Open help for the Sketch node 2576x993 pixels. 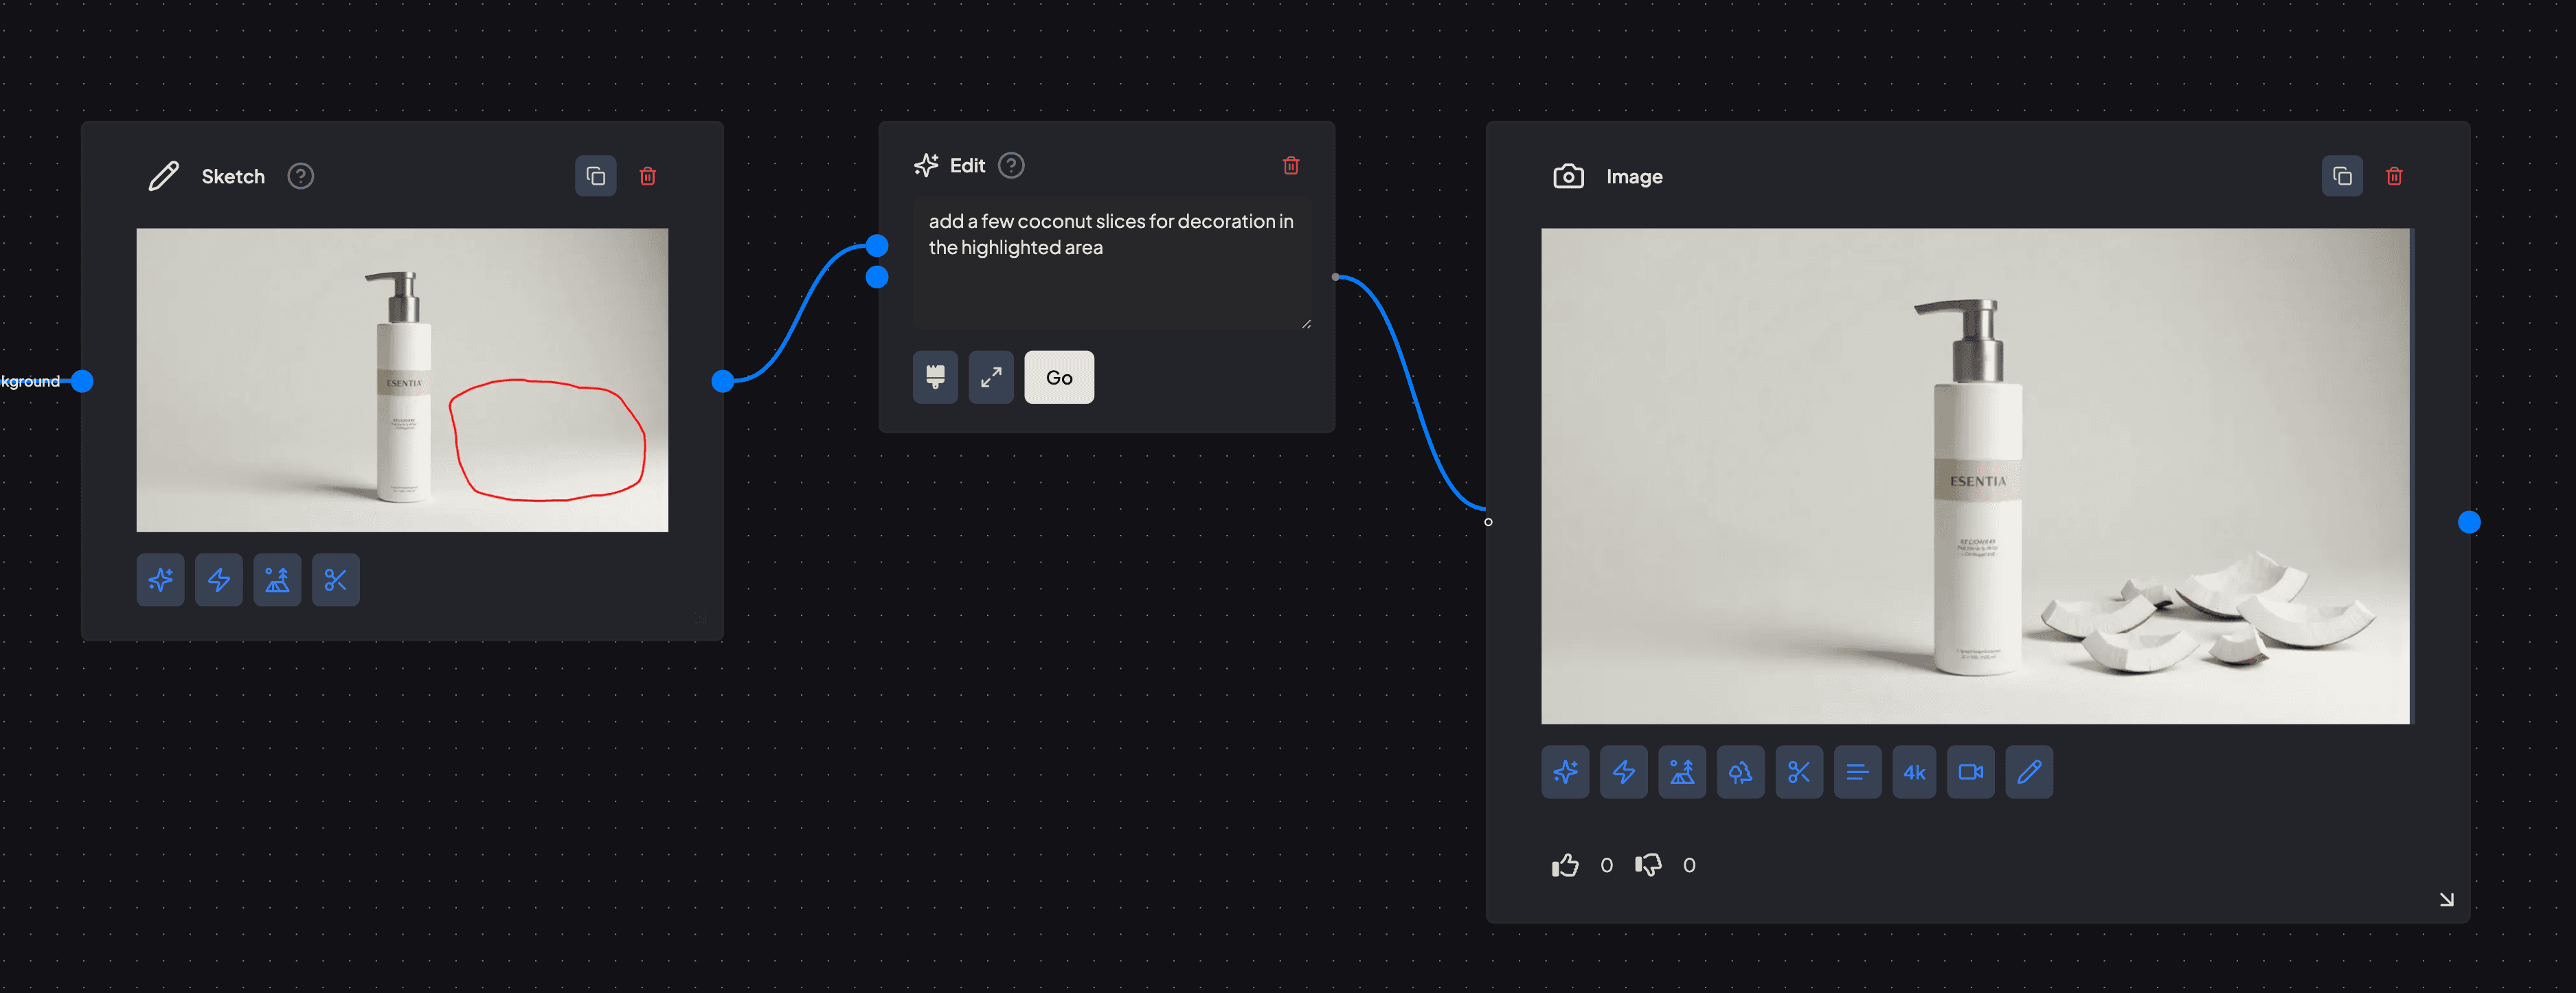pos(300,176)
